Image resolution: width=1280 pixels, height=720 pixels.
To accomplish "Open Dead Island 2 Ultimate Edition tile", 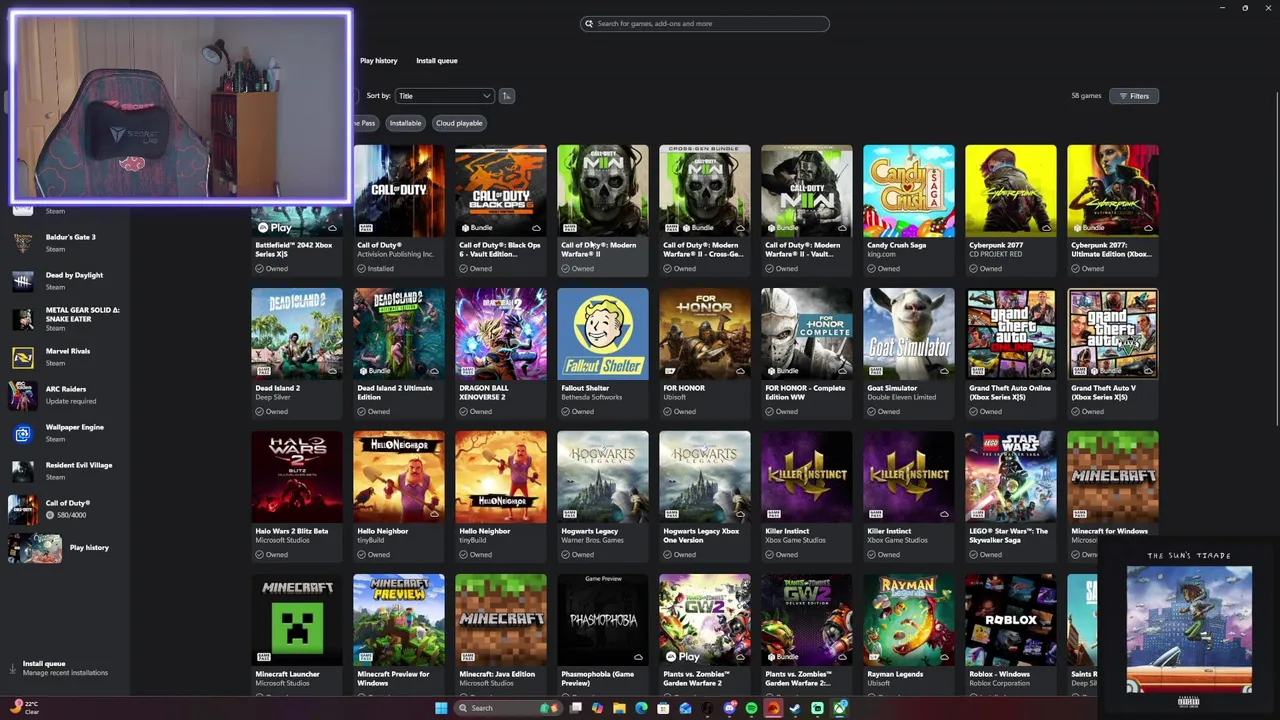I will tap(398, 353).
